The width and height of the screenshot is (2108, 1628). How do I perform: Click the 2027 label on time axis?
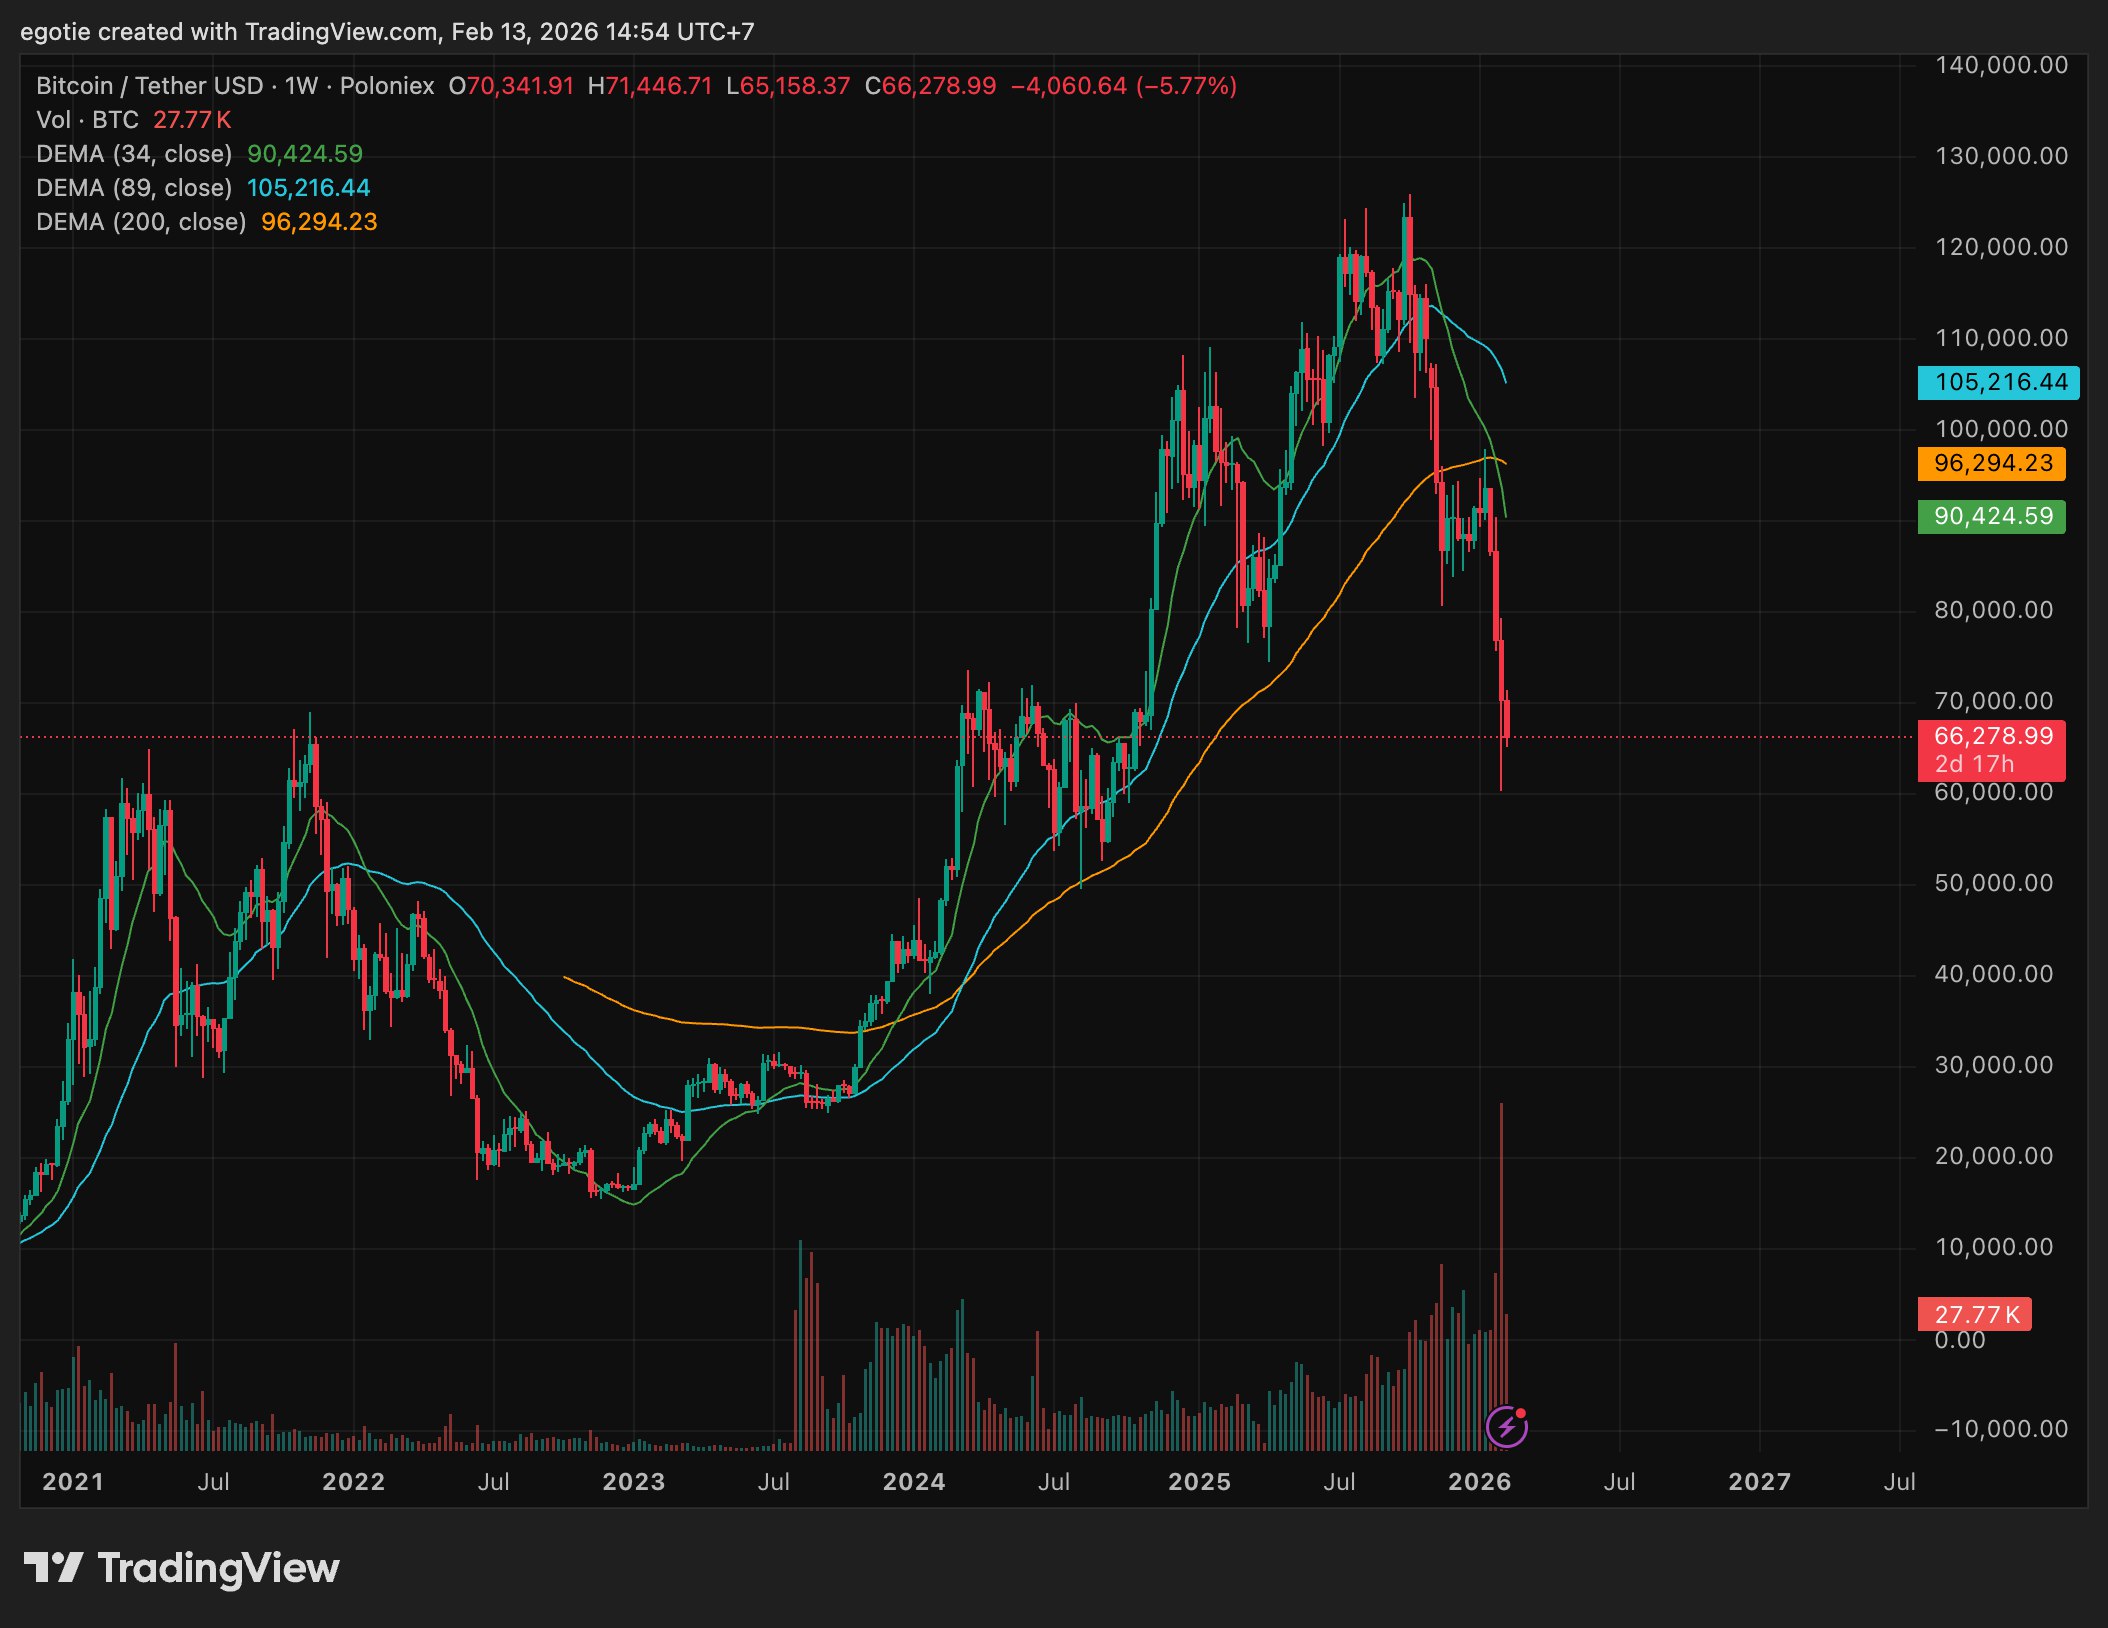pyautogui.click(x=1759, y=1482)
